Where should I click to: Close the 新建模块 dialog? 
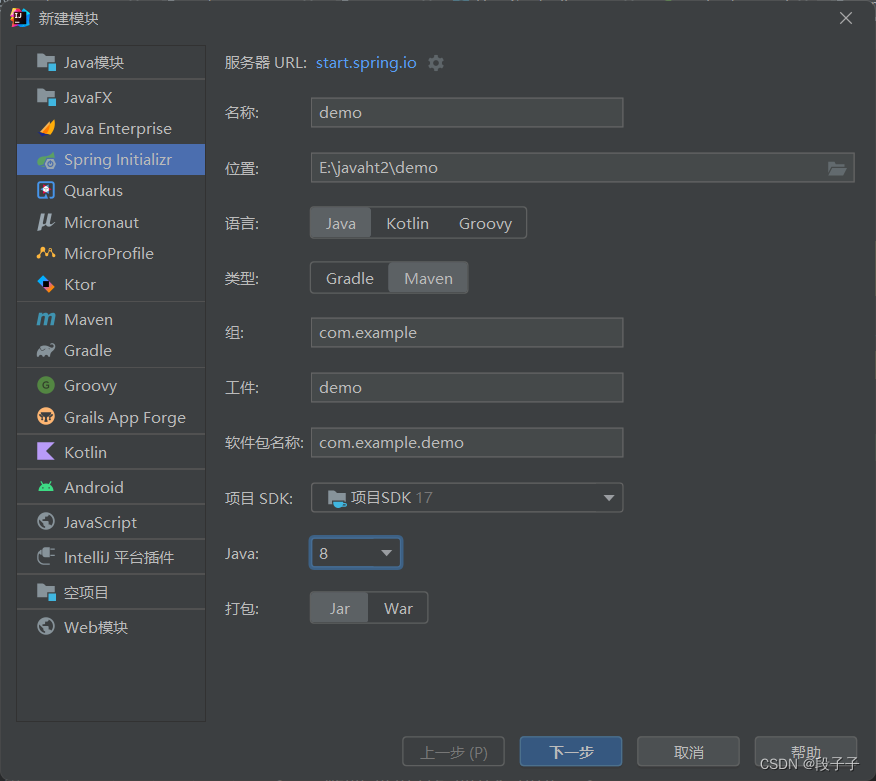tap(845, 18)
